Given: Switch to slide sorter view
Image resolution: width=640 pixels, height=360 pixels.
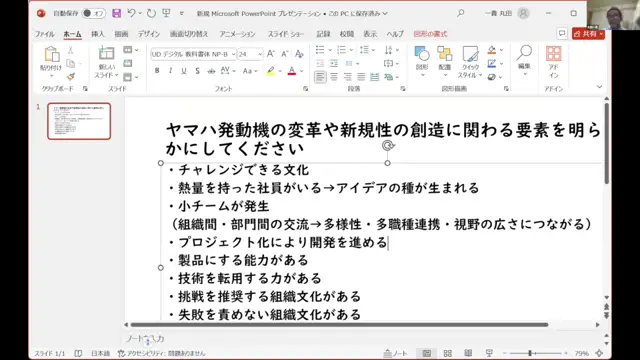Looking at the screenshot, I should click(448, 353).
